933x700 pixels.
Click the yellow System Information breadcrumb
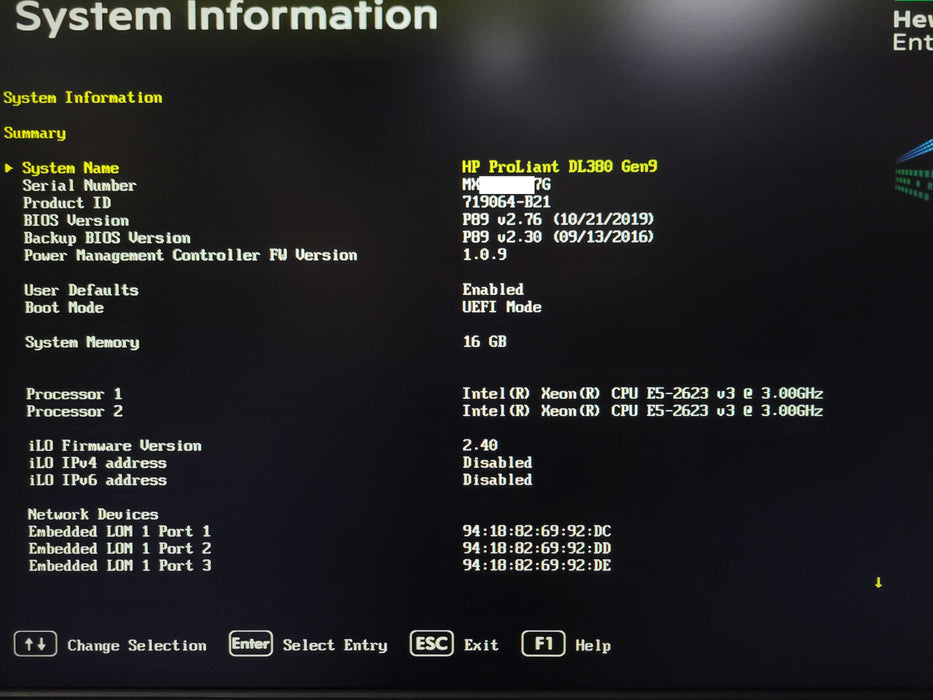[x=83, y=98]
